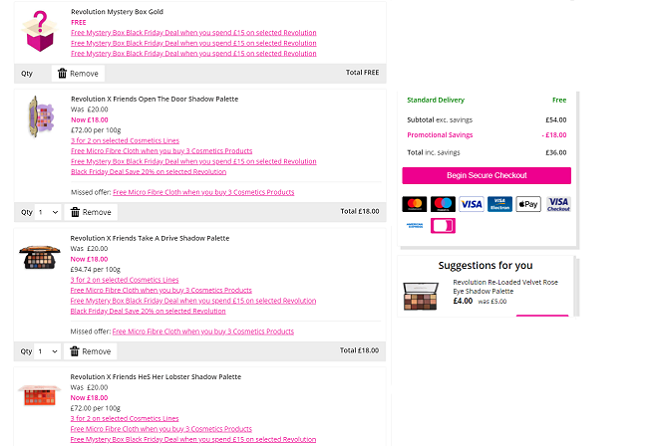Open second Free Mystery Box deal link under Mystery Box Gold
The width and height of the screenshot is (650, 446).
(x=194, y=43)
